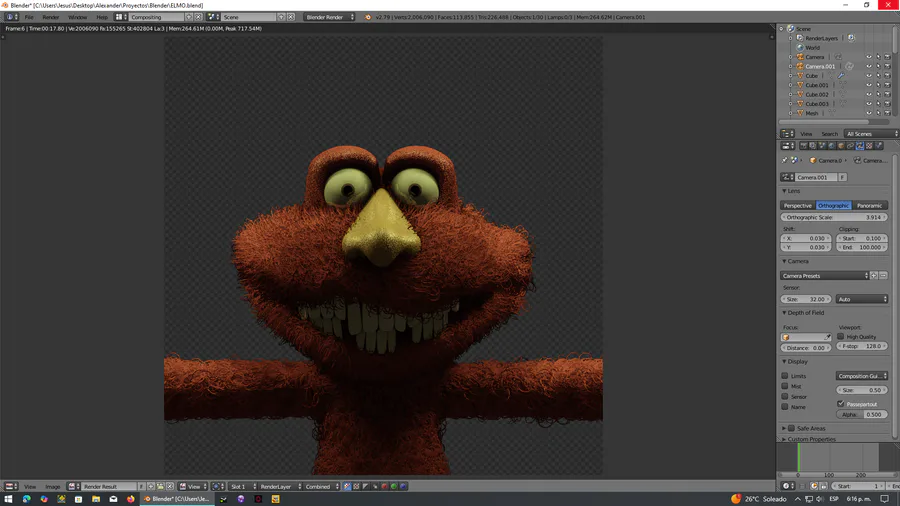Open the All Scenes outliner filter dropdown
The width and height of the screenshot is (900, 506).
(x=871, y=134)
